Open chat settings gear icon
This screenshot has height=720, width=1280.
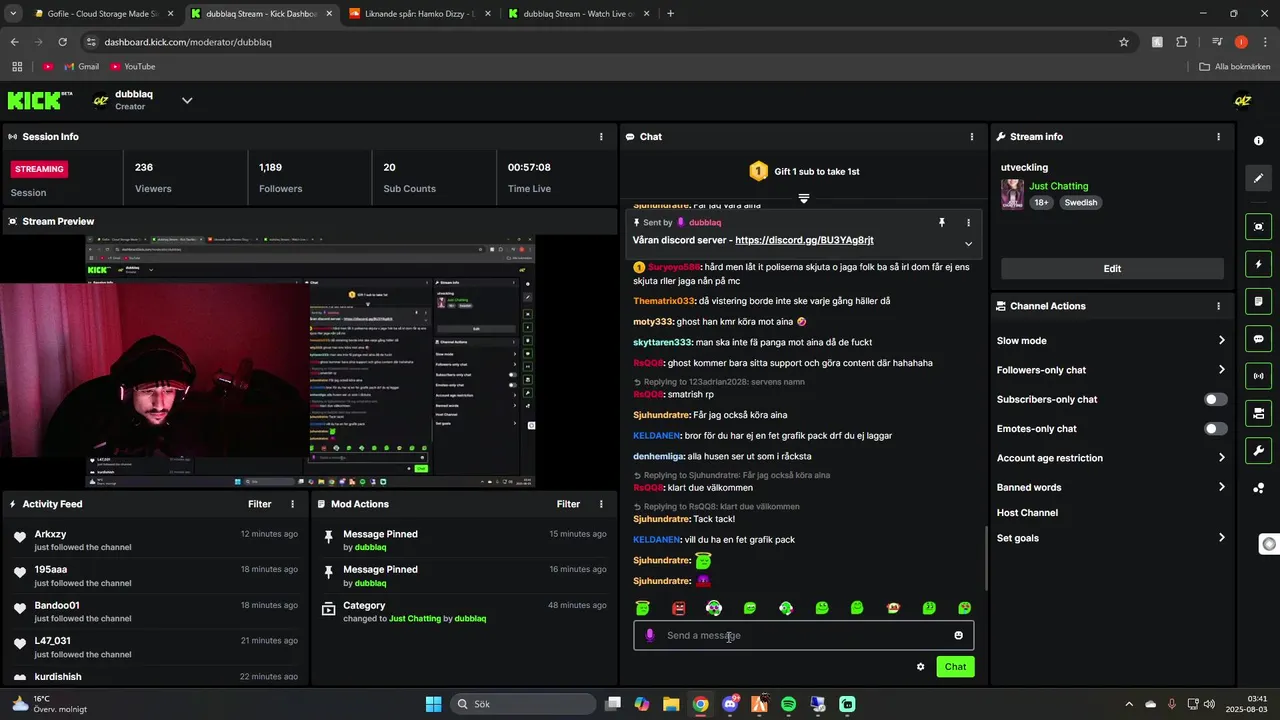point(920,667)
